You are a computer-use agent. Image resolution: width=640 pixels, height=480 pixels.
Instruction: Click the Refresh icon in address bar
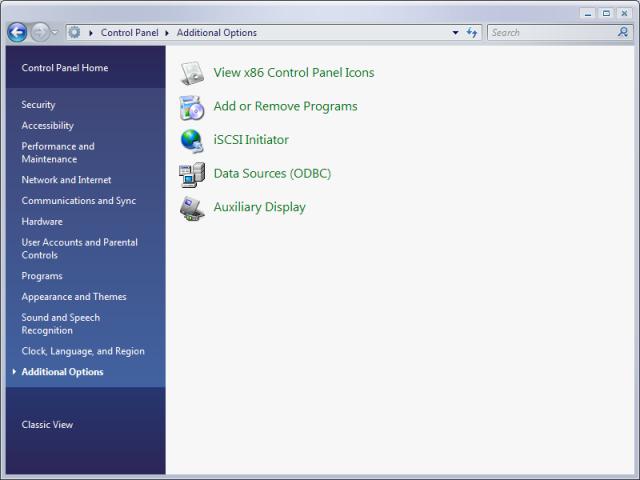coord(472,33)
